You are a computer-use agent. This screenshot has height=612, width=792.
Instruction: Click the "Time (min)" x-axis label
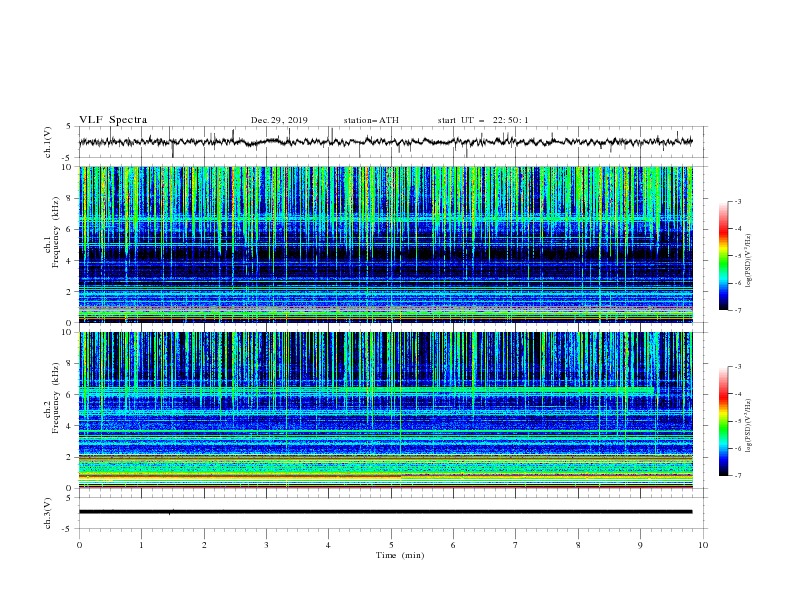pyautogui.click(x=400, y=555)
